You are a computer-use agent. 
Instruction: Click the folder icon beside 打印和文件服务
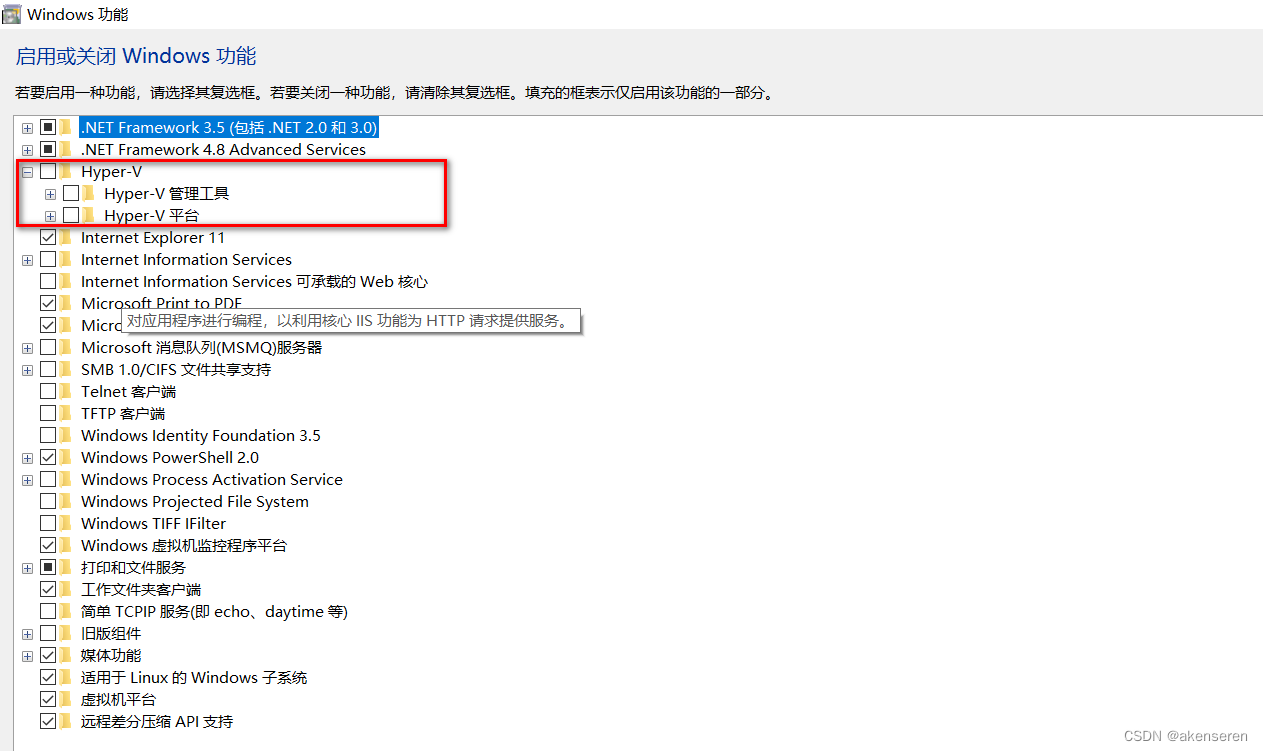point(66,568)
